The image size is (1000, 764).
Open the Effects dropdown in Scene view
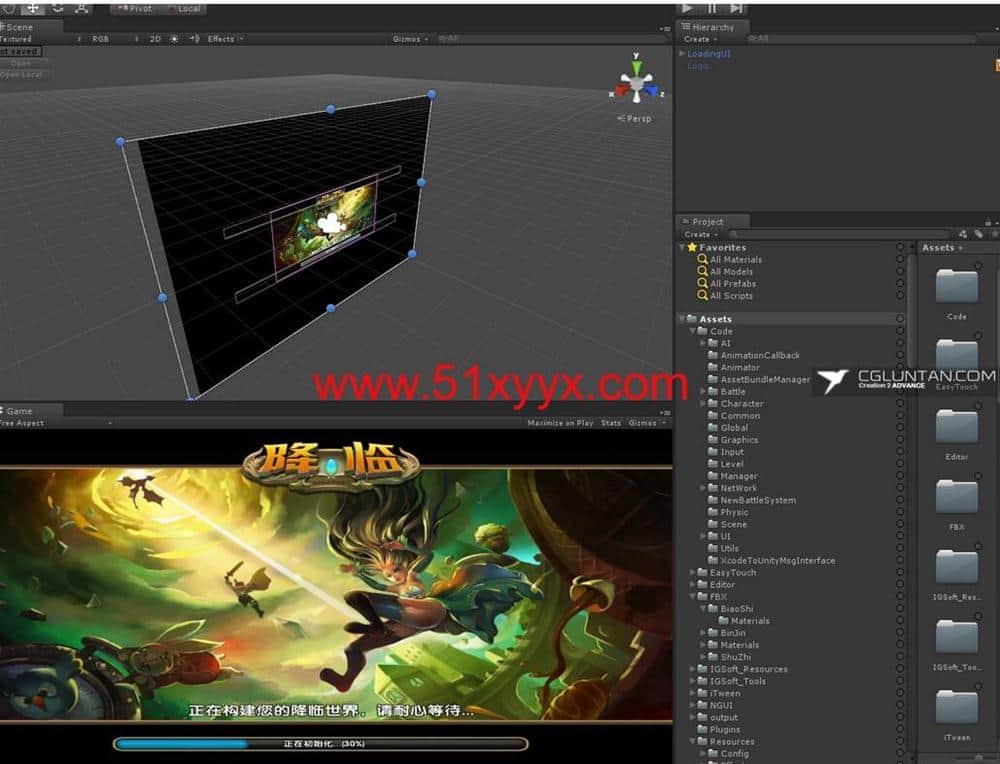click(225, 39)
